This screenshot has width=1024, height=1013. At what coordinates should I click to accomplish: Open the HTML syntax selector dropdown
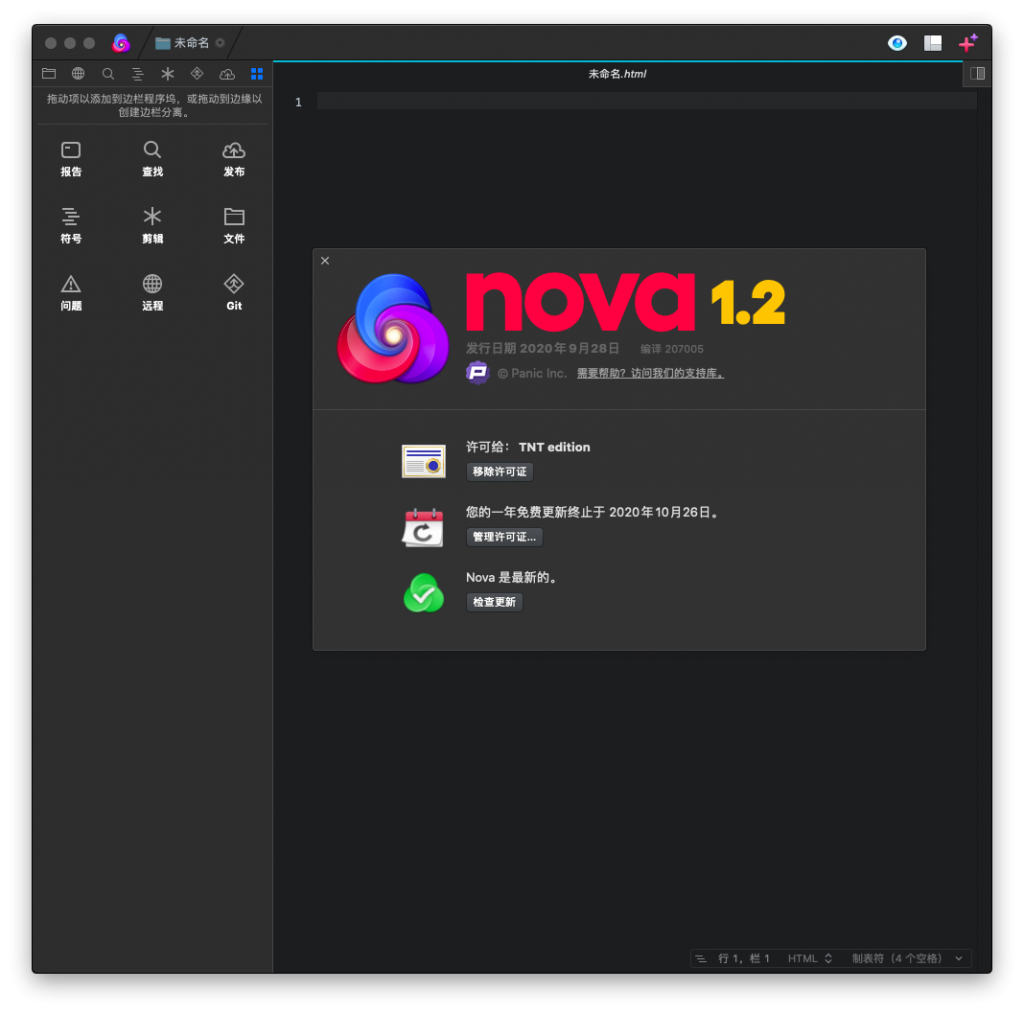click(809, 958)
